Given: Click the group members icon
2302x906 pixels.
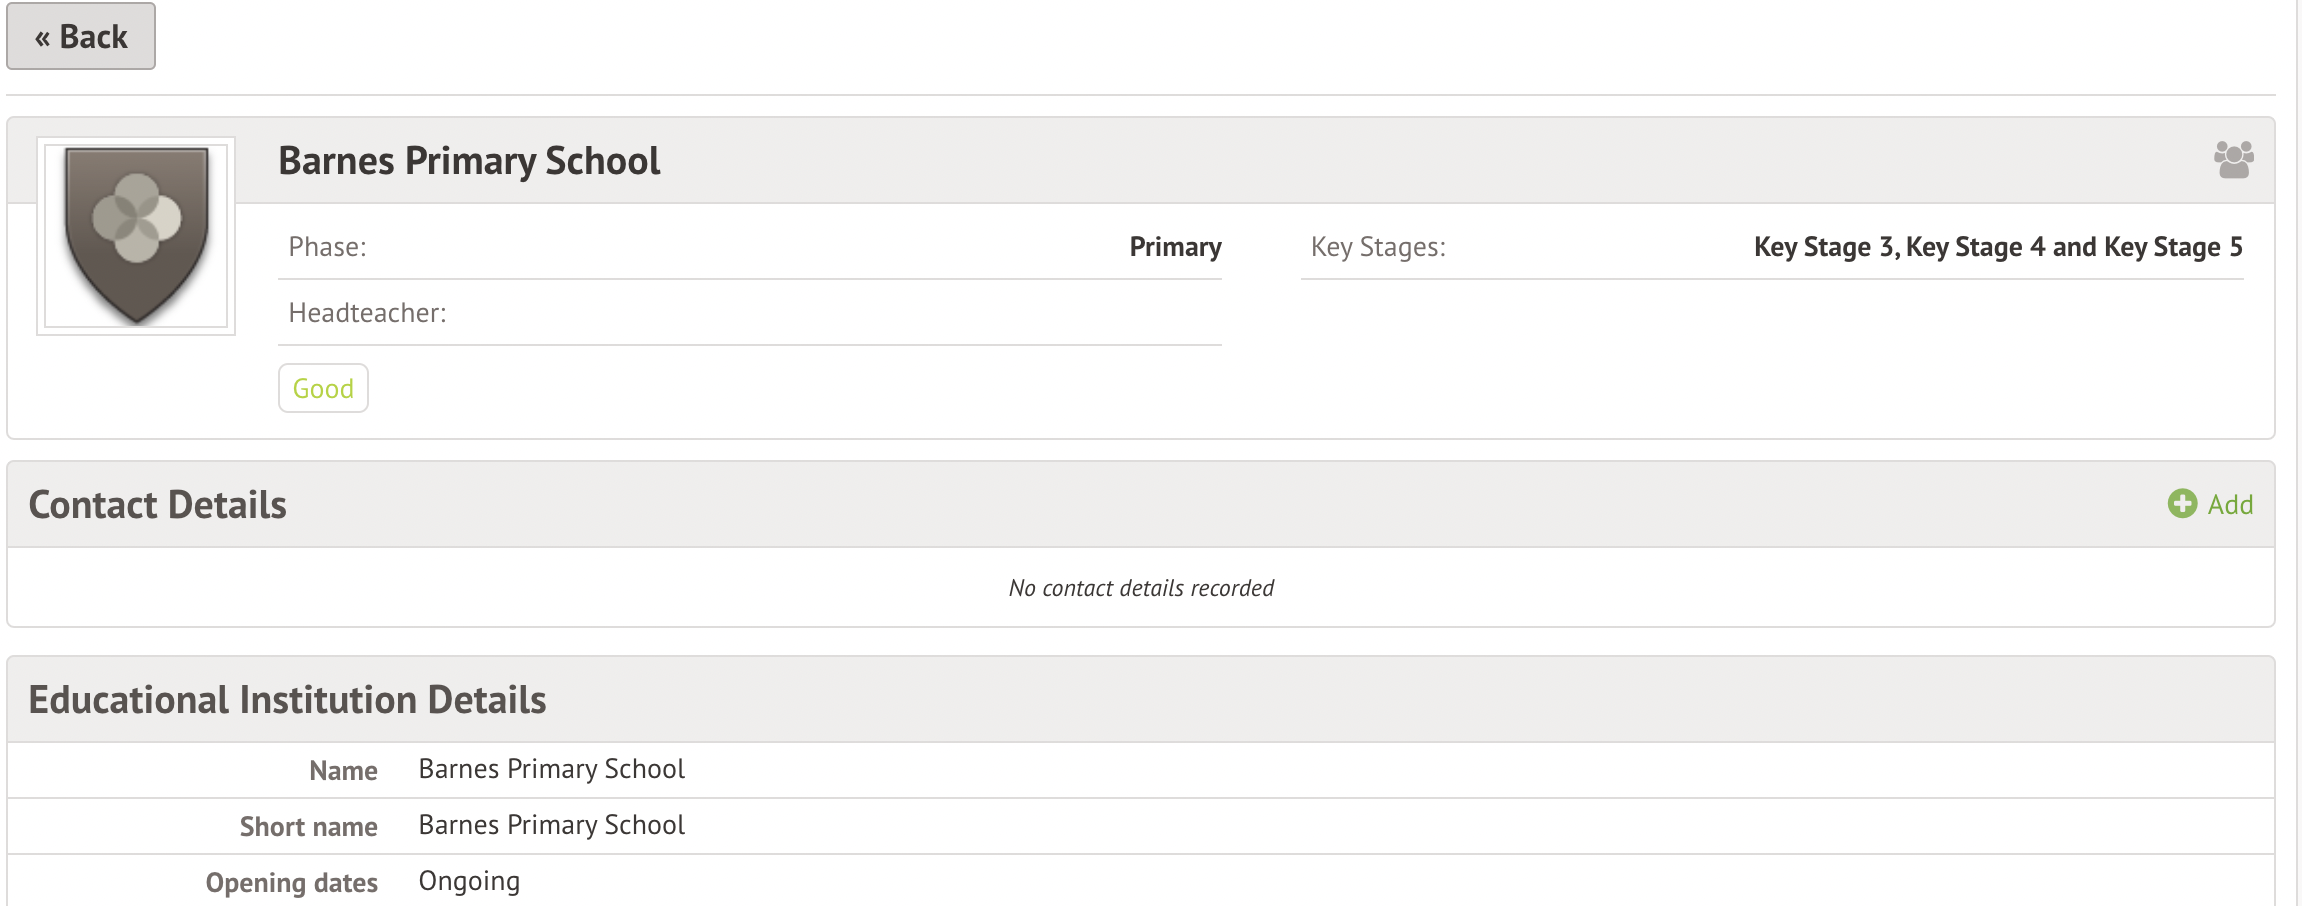Looking at the screenshot, I should 2233,160.
